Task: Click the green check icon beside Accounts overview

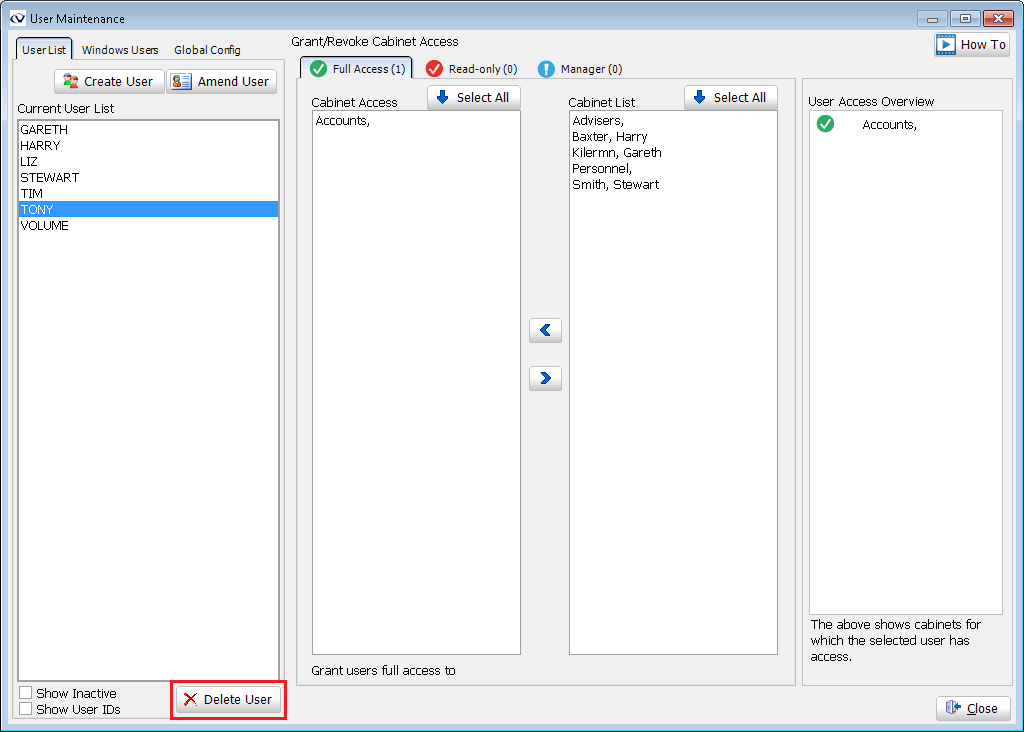Action: pyautogui.click(x=825, y=123)
